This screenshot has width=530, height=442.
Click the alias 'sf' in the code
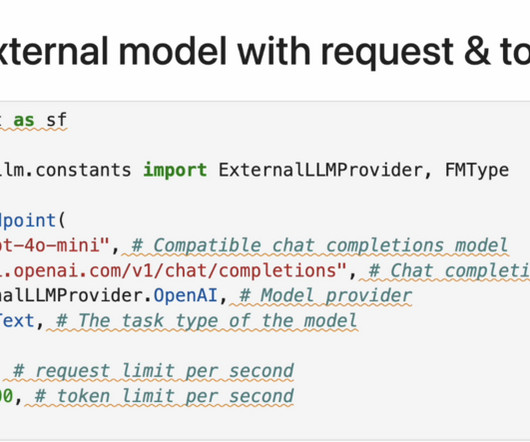[56, 120]
